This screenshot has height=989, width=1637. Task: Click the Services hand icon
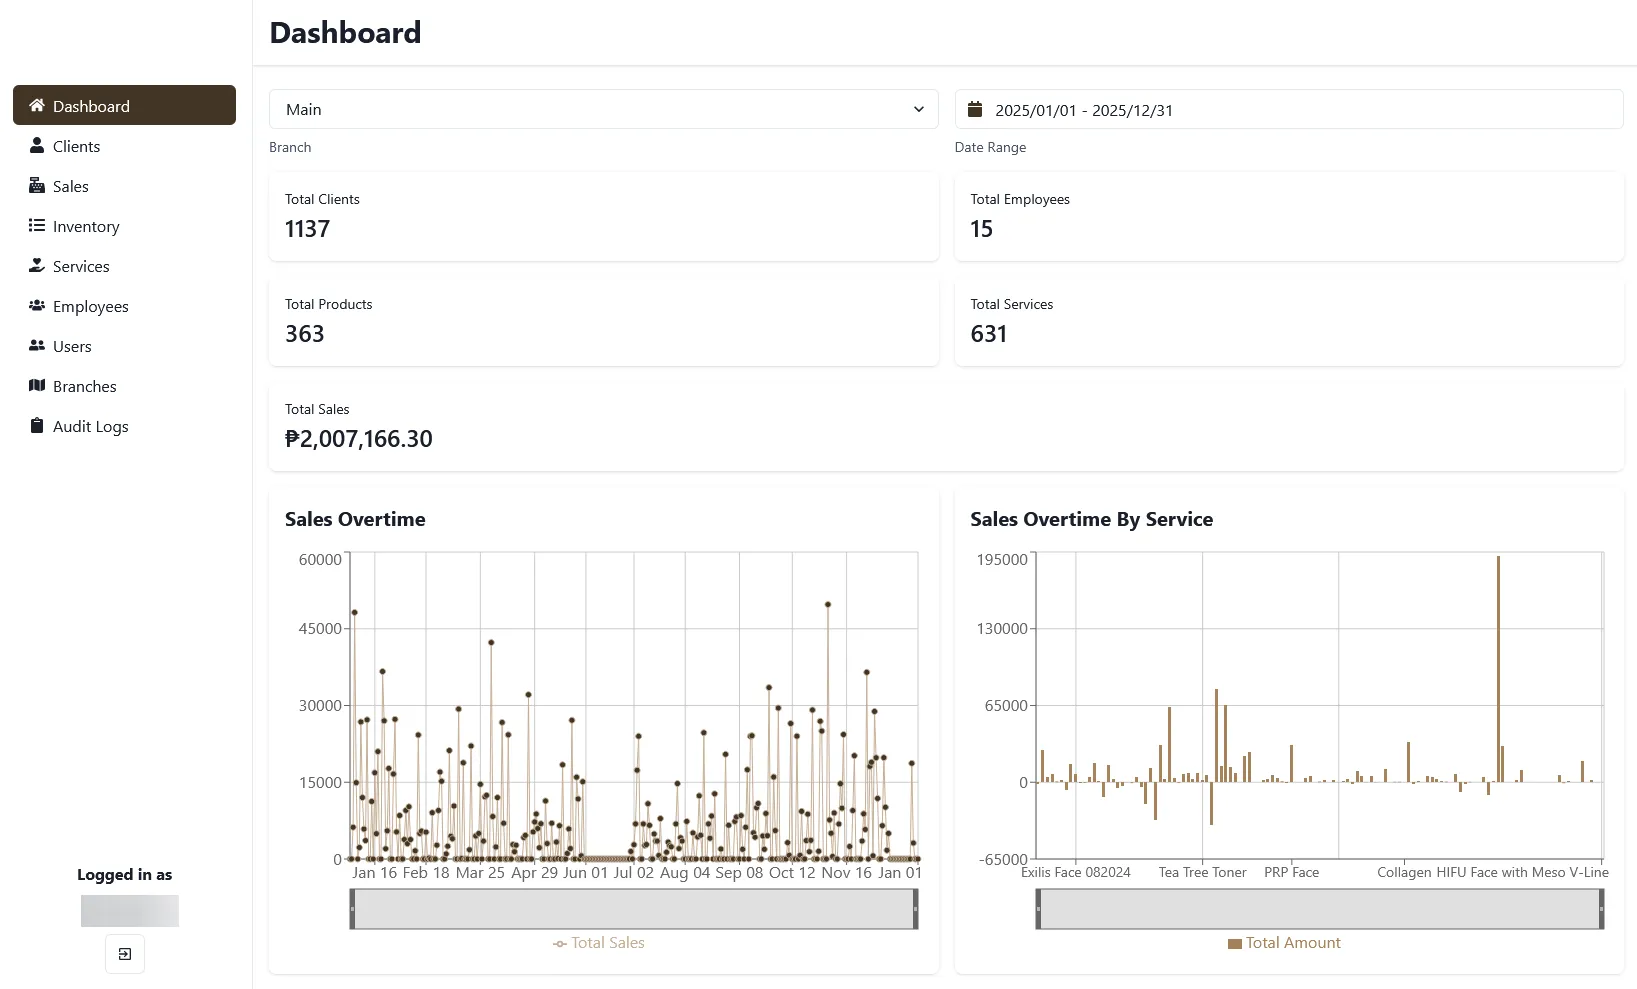pos(37,265)
